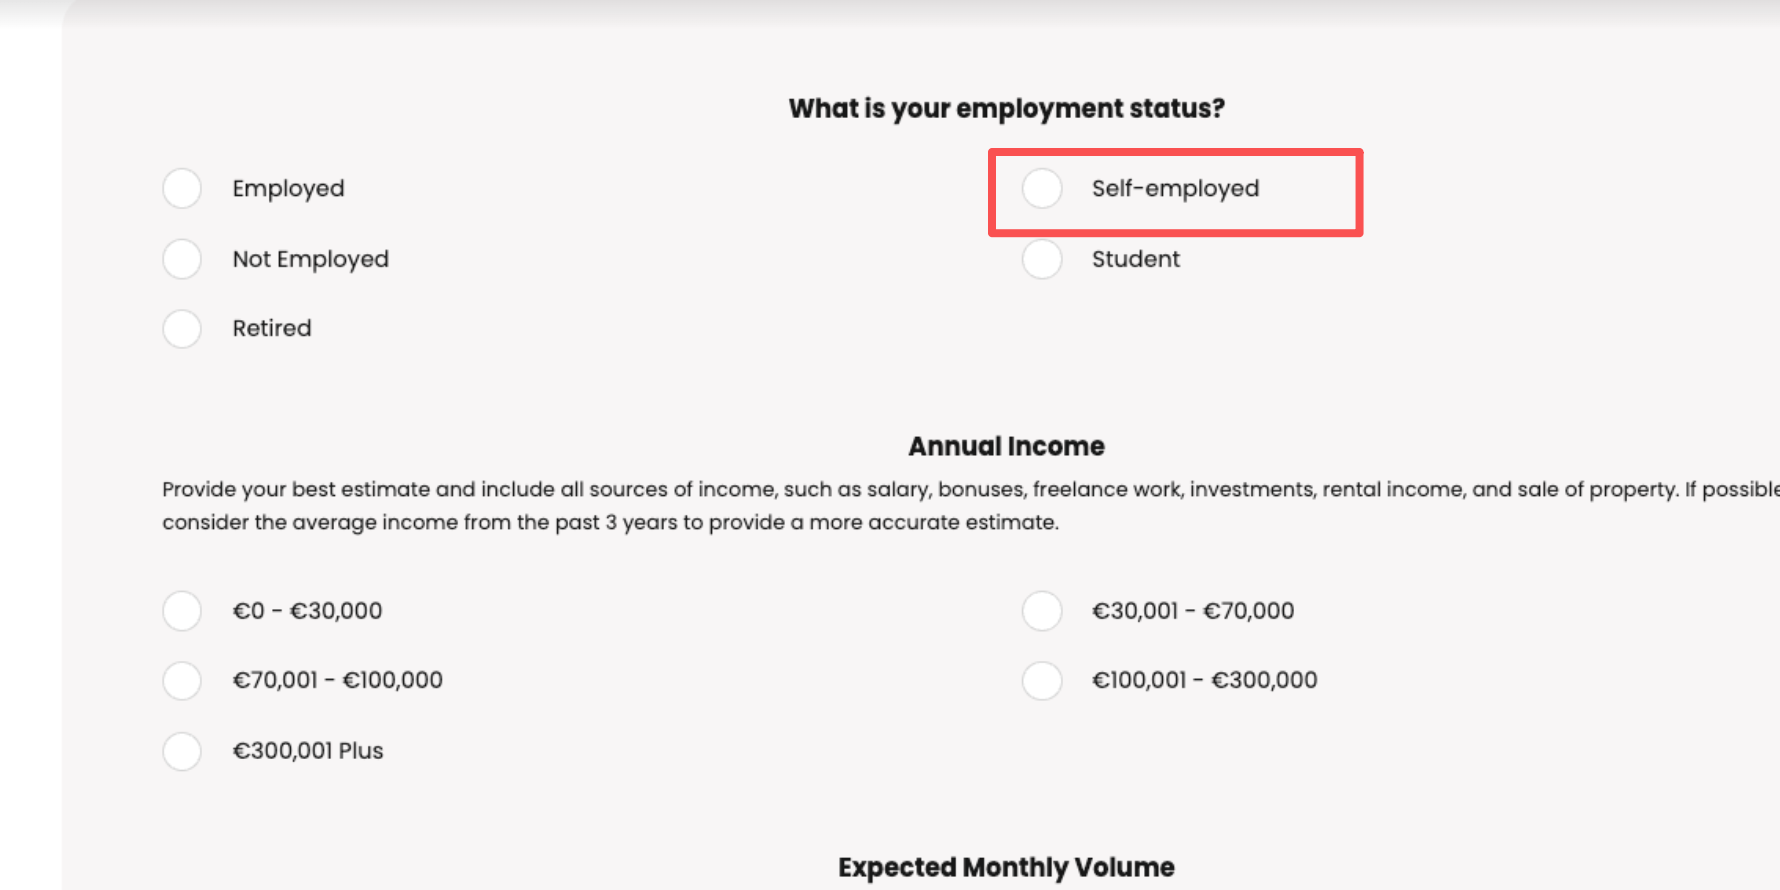Pick the Student radio button
Image resolution: width=1780 pixels, height=890 pixels.
(x=1042, y=259)
